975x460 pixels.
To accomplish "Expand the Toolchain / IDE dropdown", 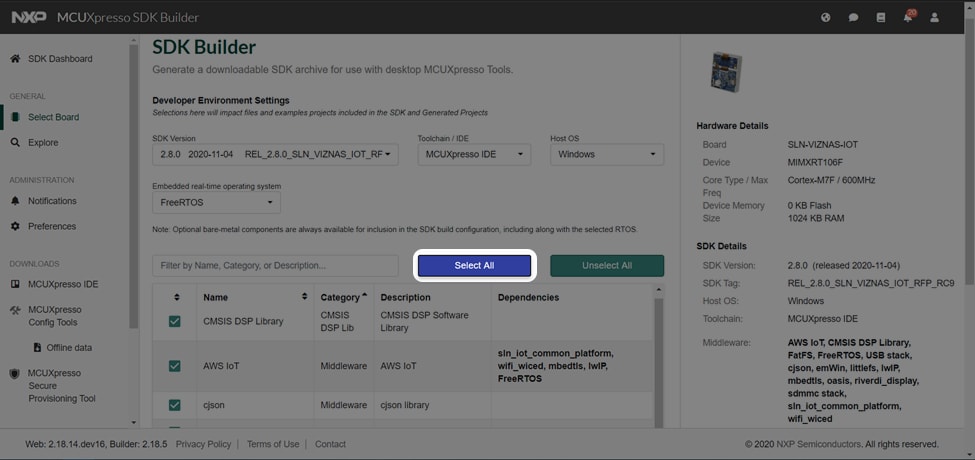I will pyautogui.click(x=475, y=154).
